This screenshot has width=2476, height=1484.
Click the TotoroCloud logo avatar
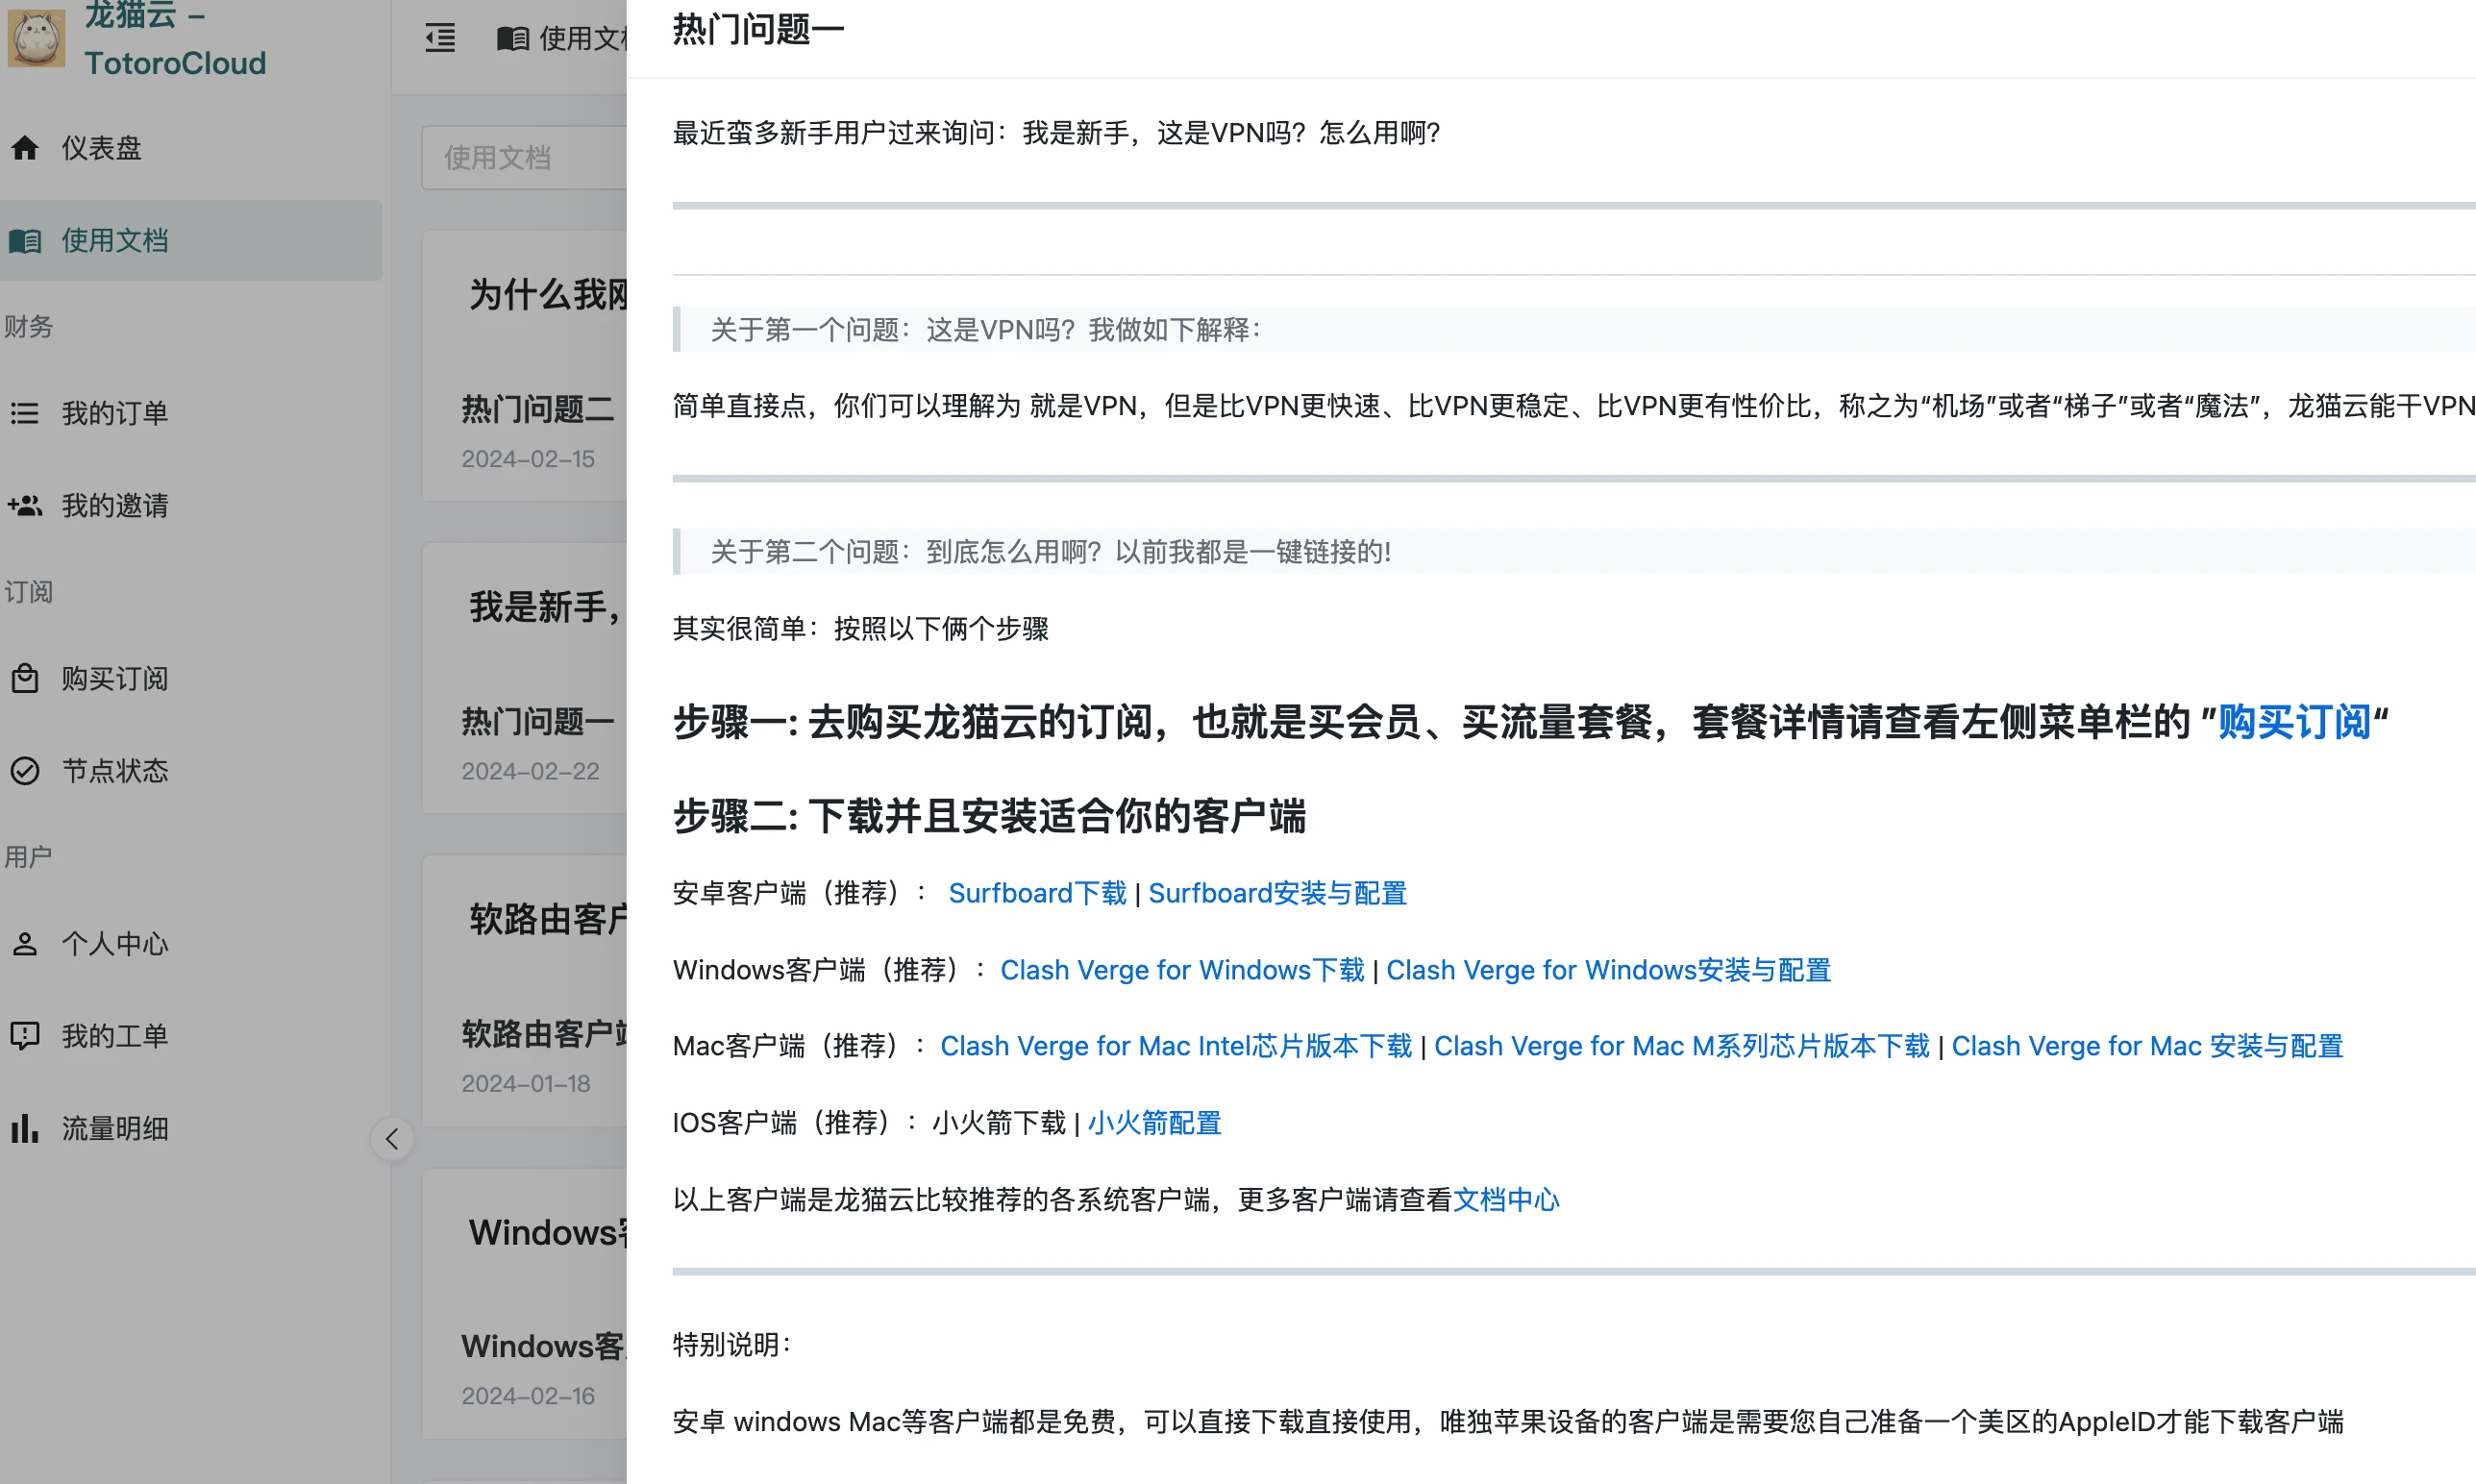[x=37, y=38]
